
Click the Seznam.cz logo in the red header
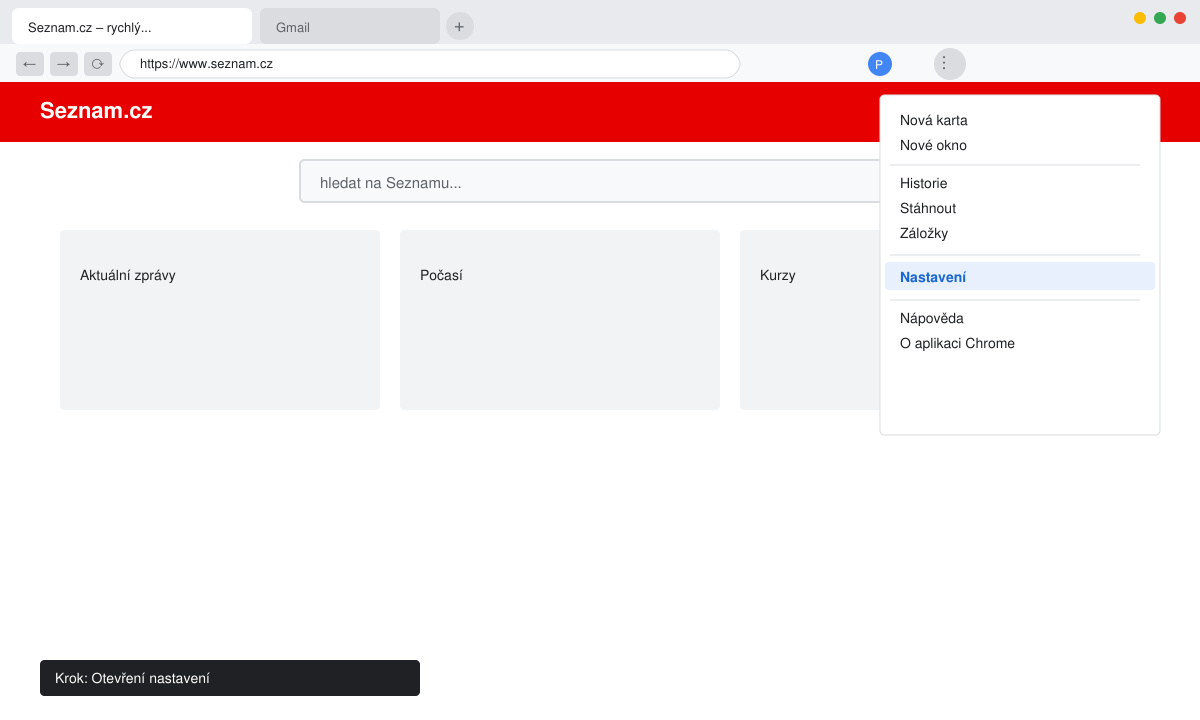pyautogui.click(x=96, y=111)
